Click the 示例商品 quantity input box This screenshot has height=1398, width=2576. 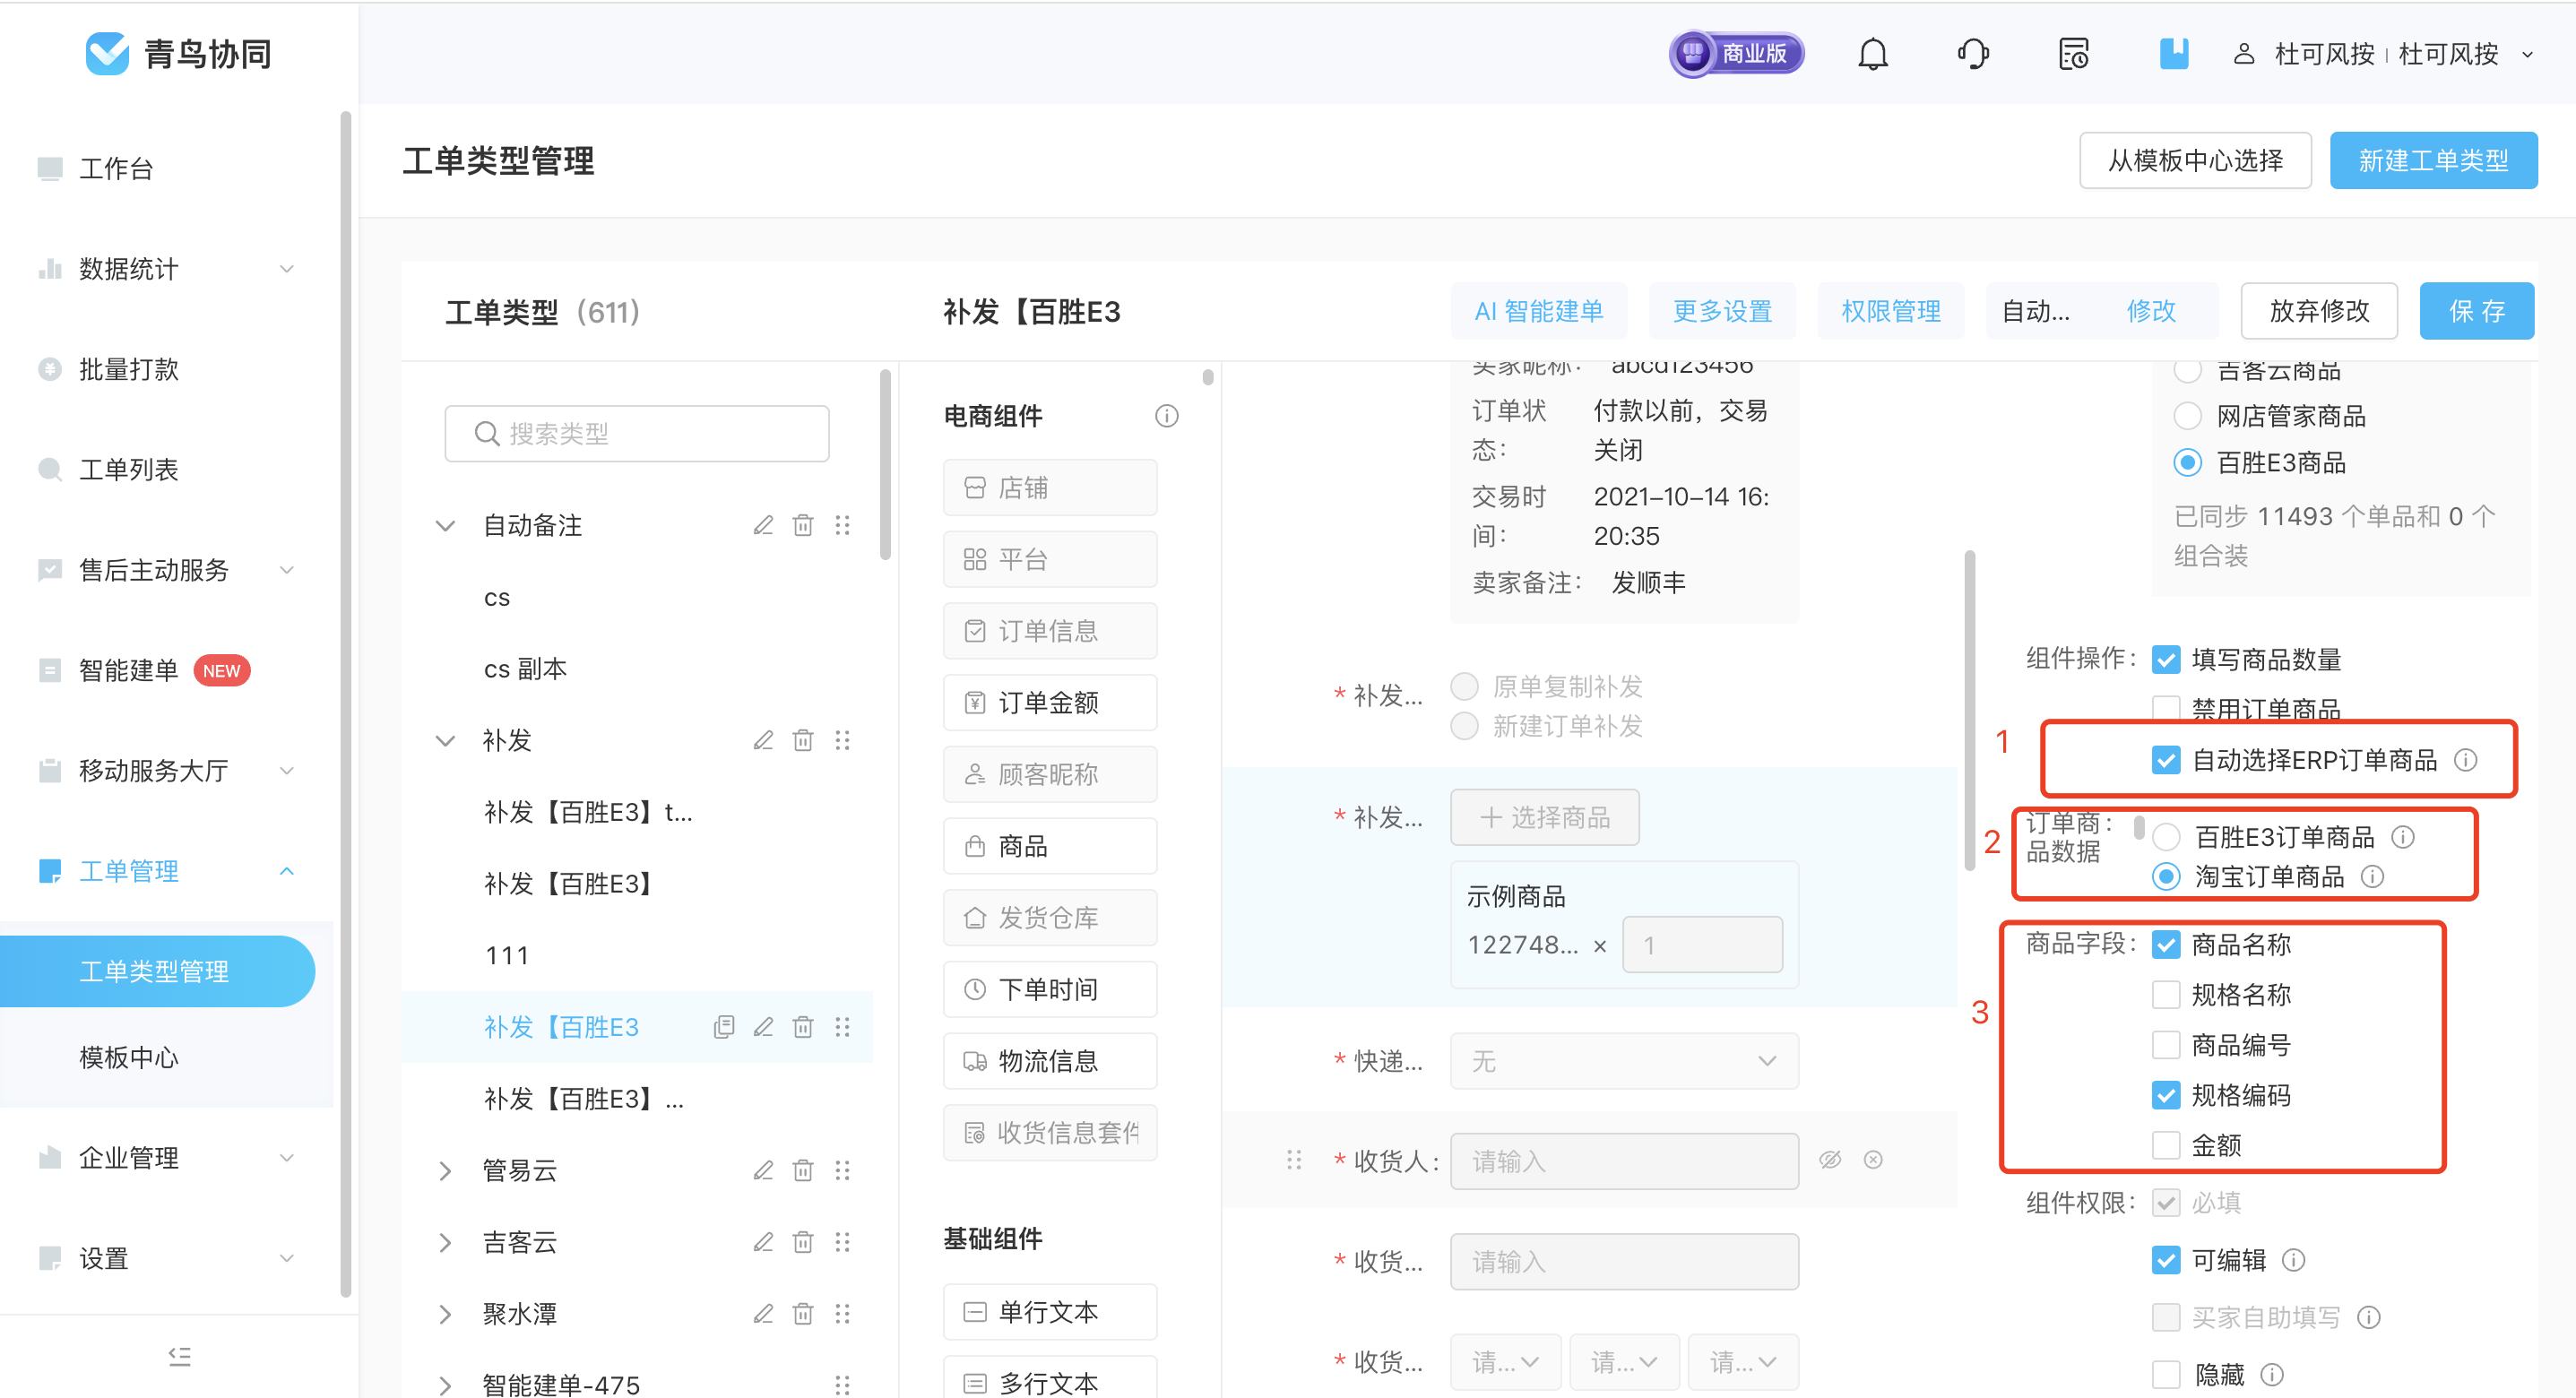(1702, 945)
